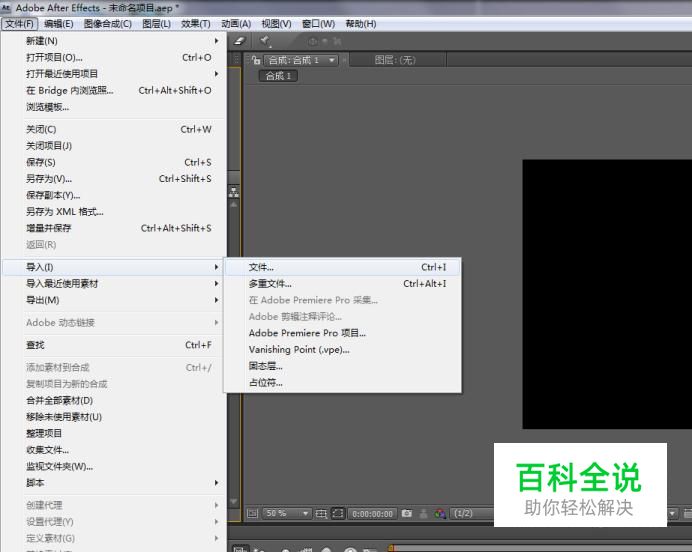Image resolution: width=692 pixels, height=552 pixels.
Task: Open the 图层(L) menu
Action: coord(156,24)
